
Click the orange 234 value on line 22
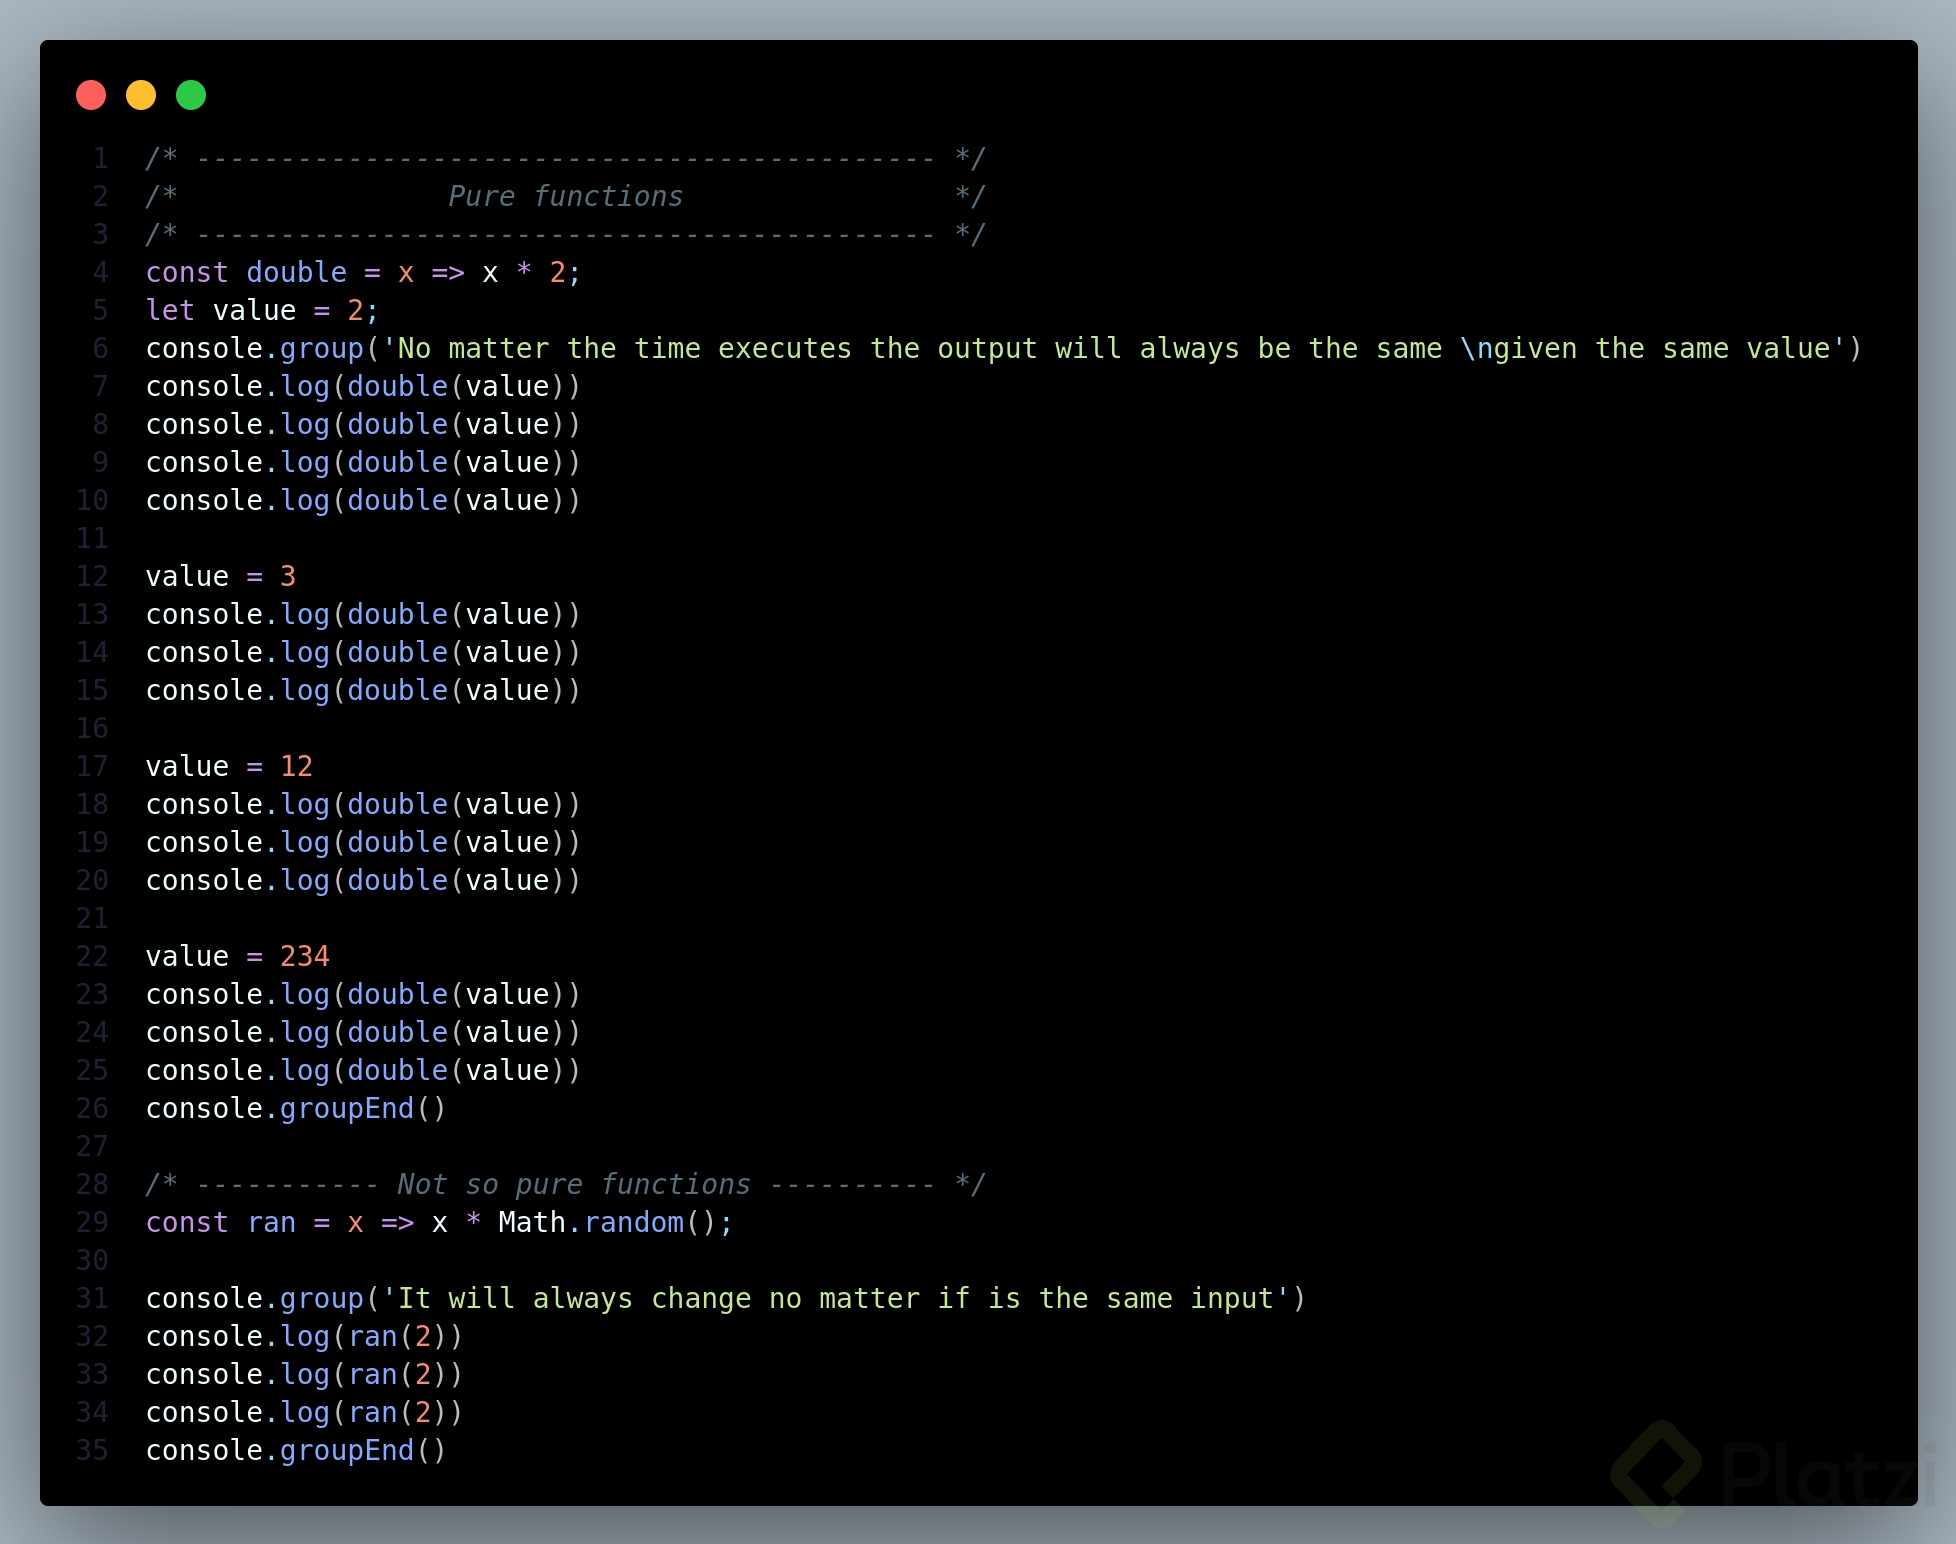[305, 955]
